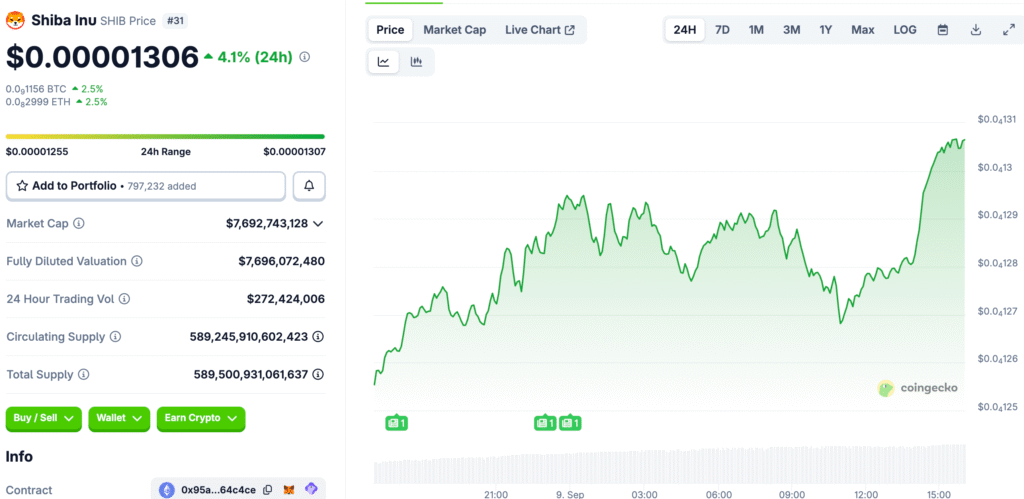Open the calendar date range picker
1024x499 pixels.
pyautogui.click(x=942, y=30)
